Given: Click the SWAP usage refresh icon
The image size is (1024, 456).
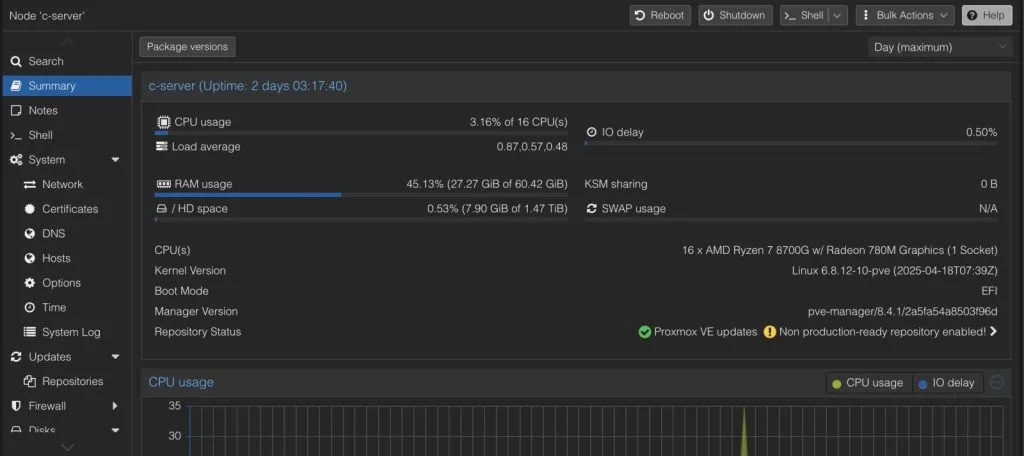Looking at the screenshot, I should coord(592,208).
